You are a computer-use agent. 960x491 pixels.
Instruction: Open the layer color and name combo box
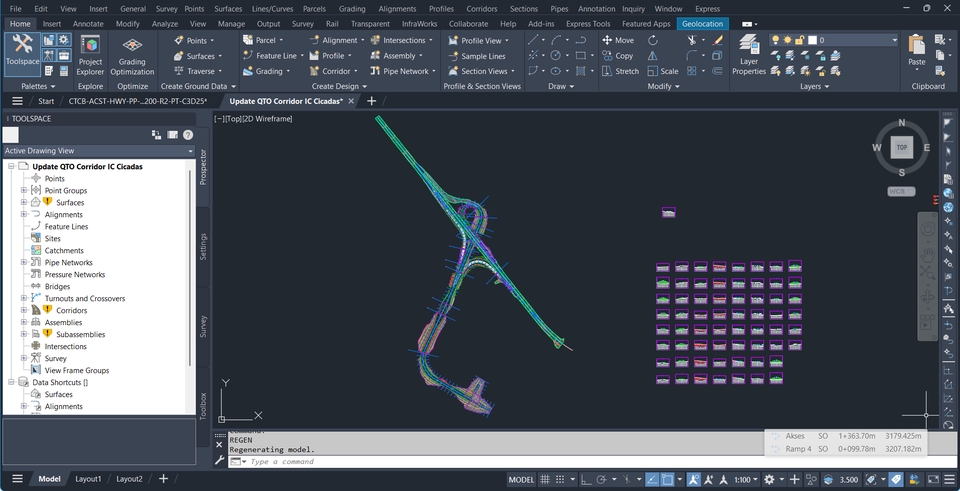(857, 40)
